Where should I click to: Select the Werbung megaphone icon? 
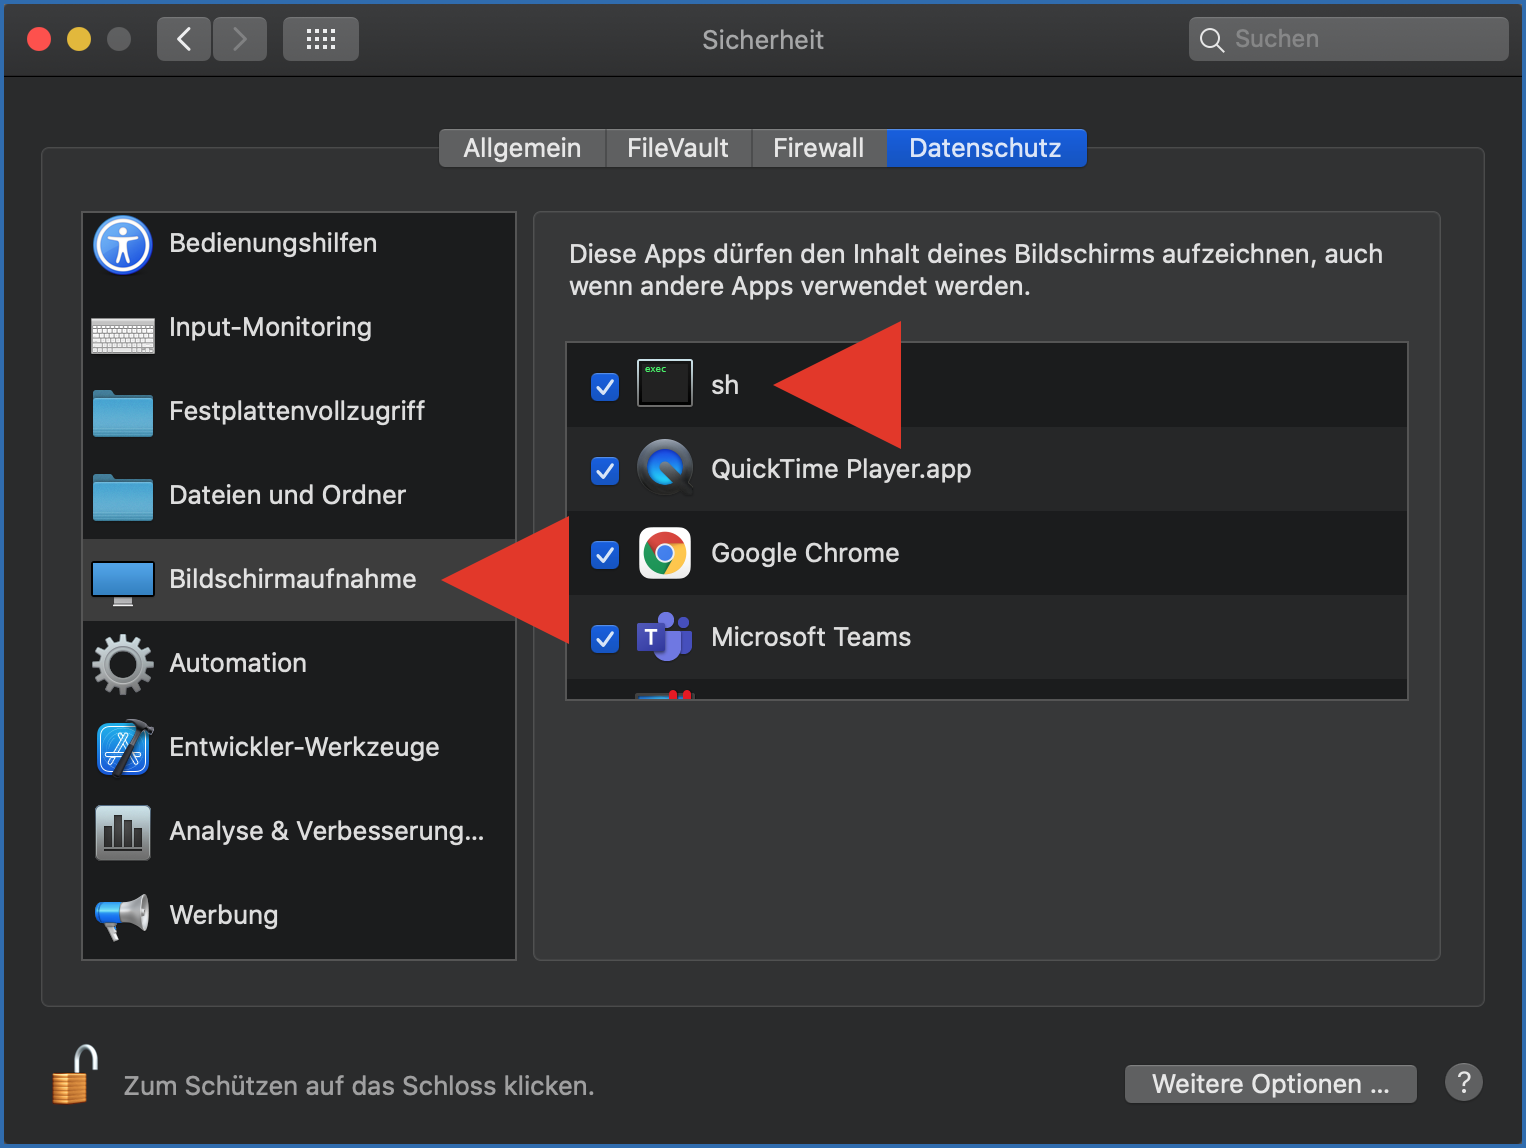tap(123, 916)
